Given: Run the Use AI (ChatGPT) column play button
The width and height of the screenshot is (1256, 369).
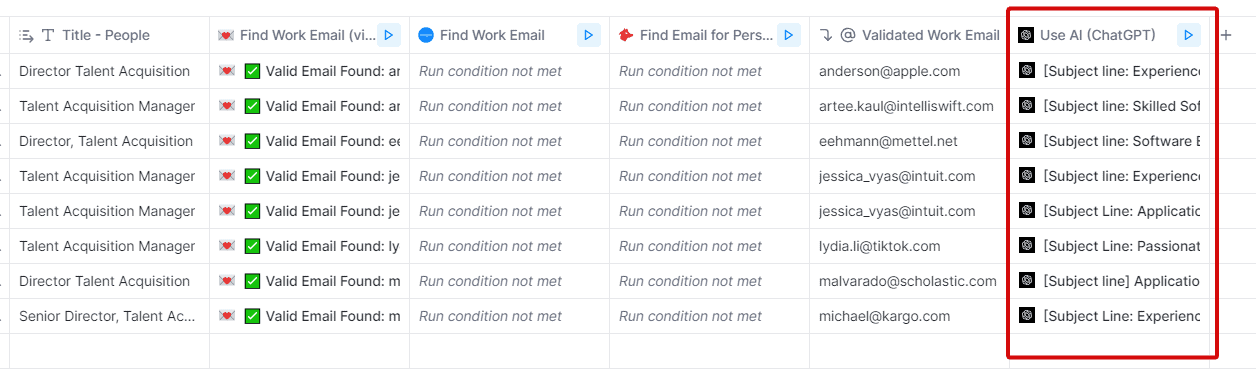Looking at the screenshot, I should coord(1188,35).
